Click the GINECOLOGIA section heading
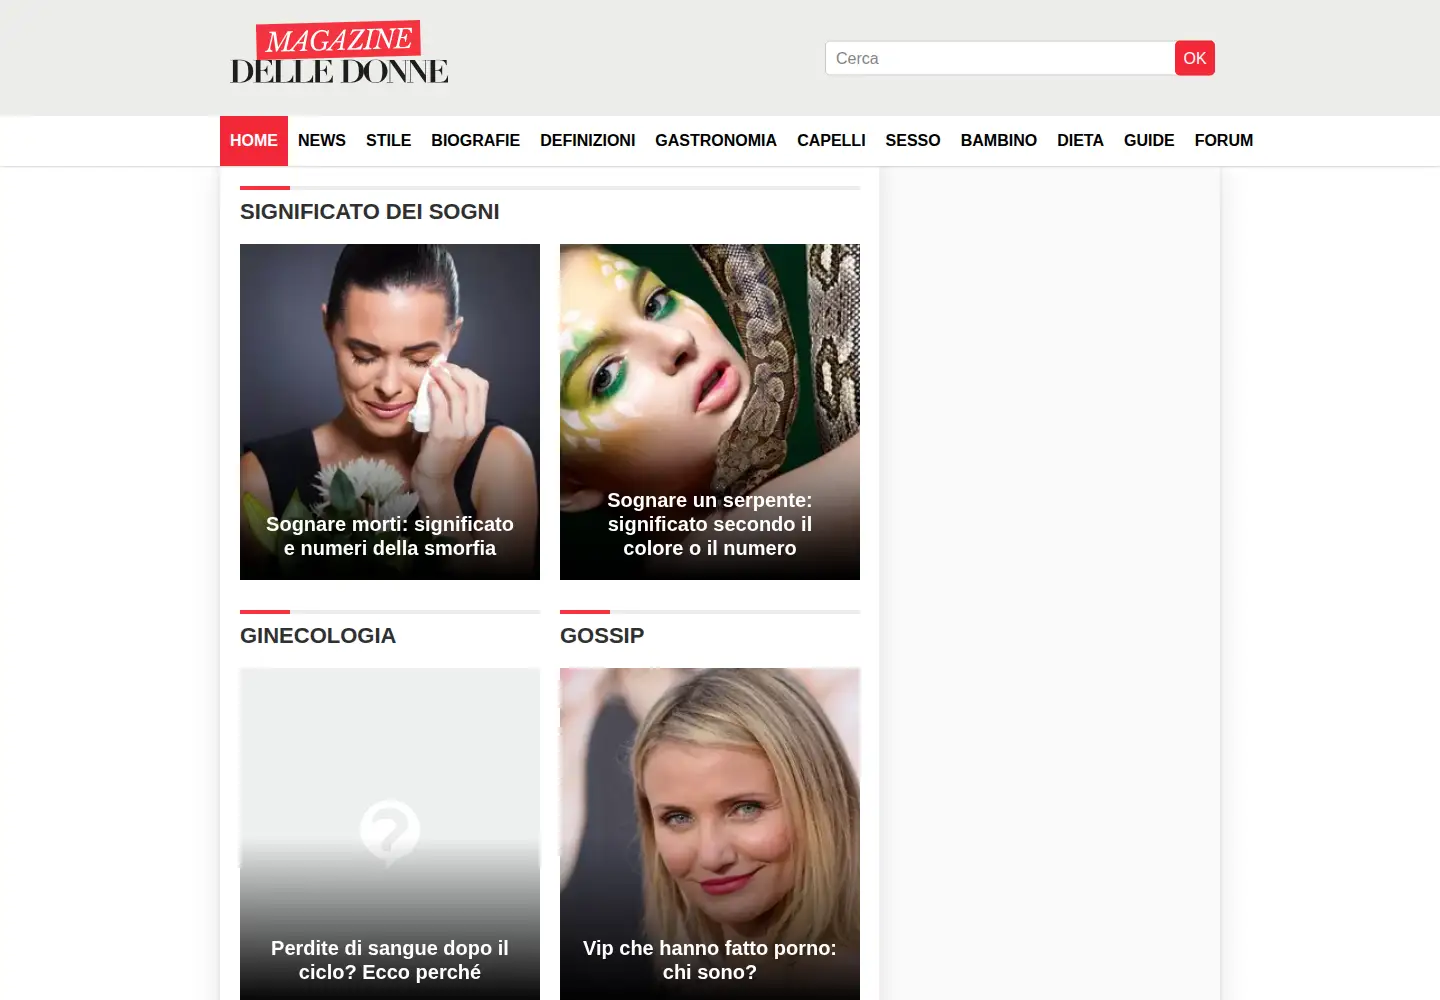Image resolution: width=1440 pixels, height=1000 pixels. [x=318, y=636]
